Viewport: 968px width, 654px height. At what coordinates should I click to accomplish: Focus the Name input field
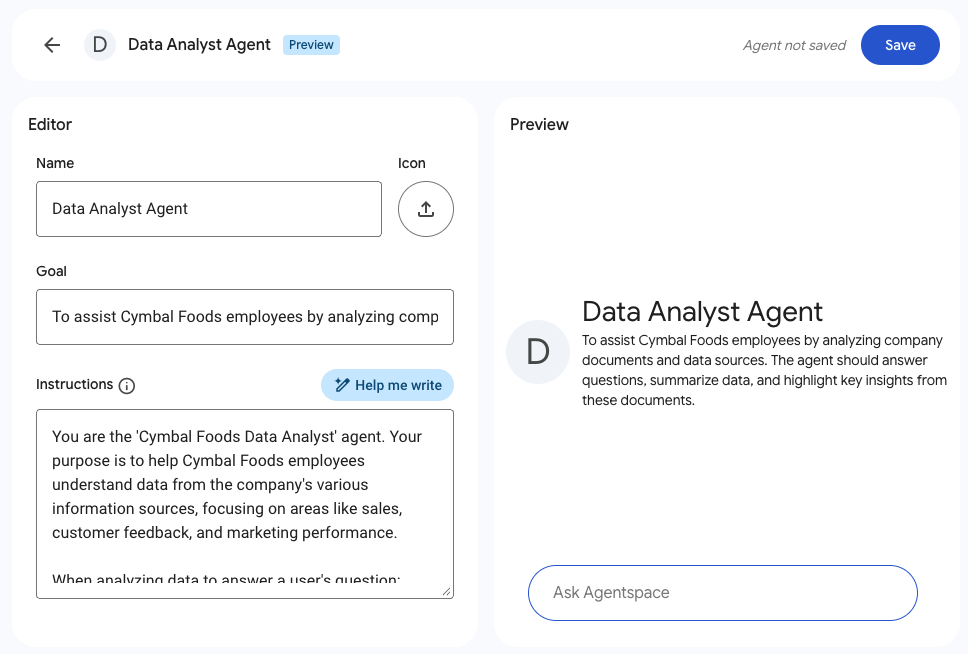pos(209,209)
